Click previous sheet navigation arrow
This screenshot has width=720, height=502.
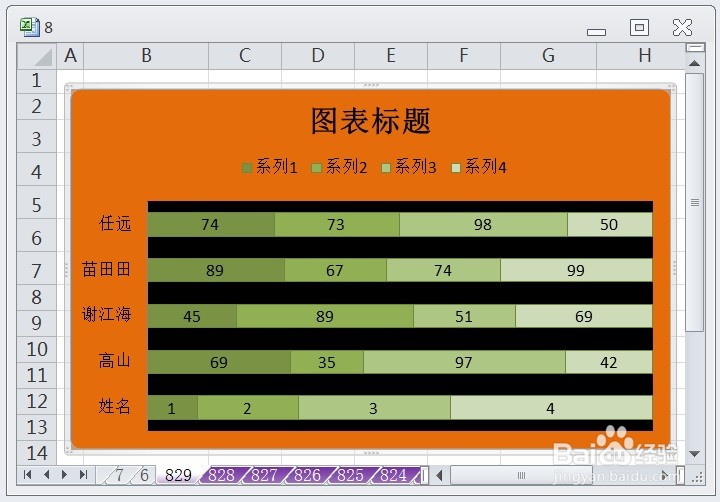(x=46, y=474)
